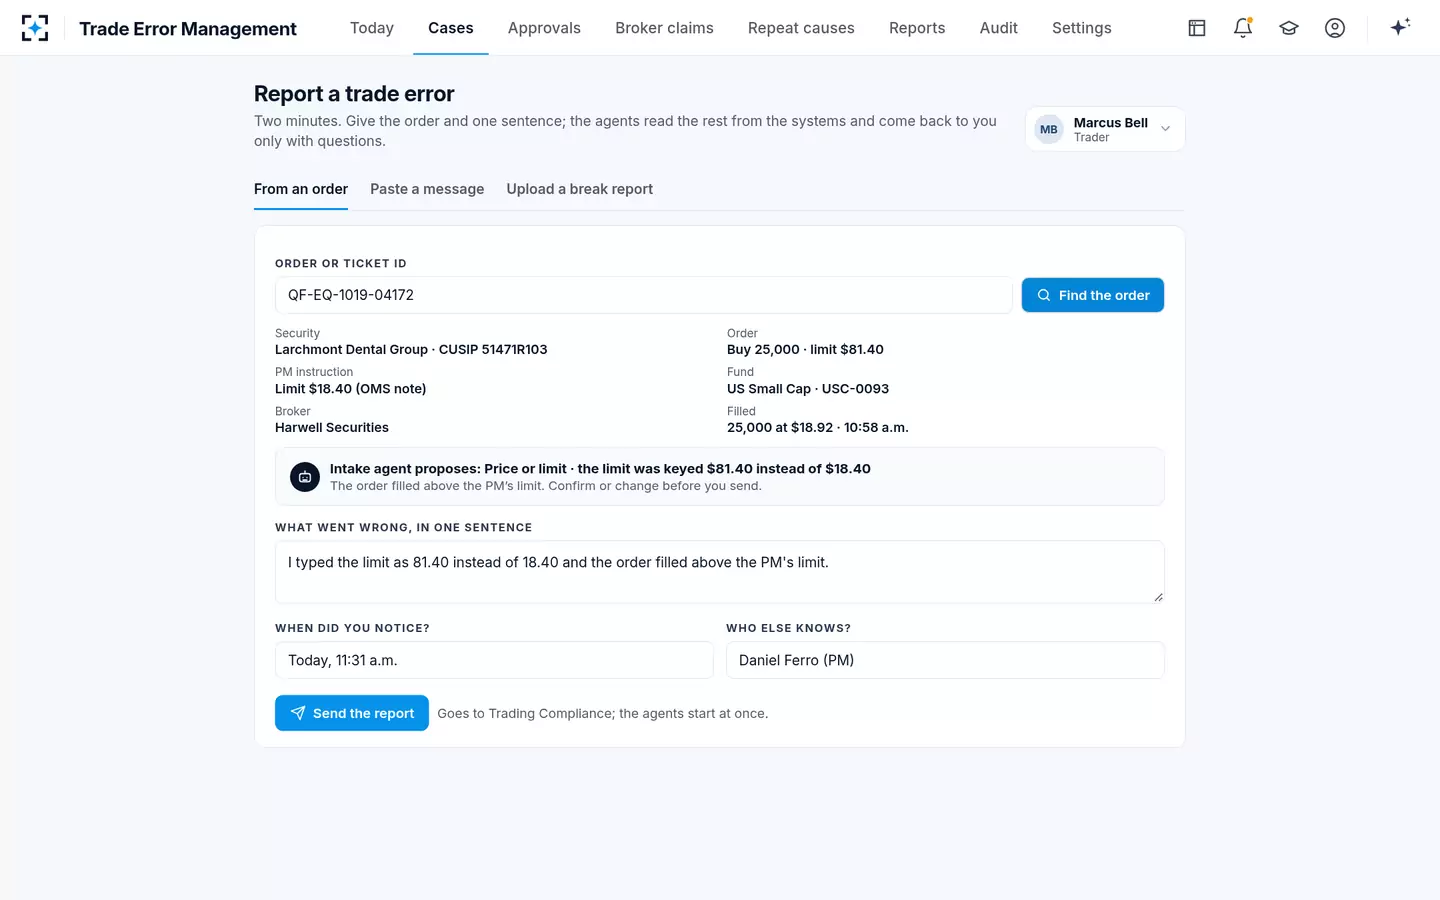
Task: Click the what went wrong text area
Action: 720,572
